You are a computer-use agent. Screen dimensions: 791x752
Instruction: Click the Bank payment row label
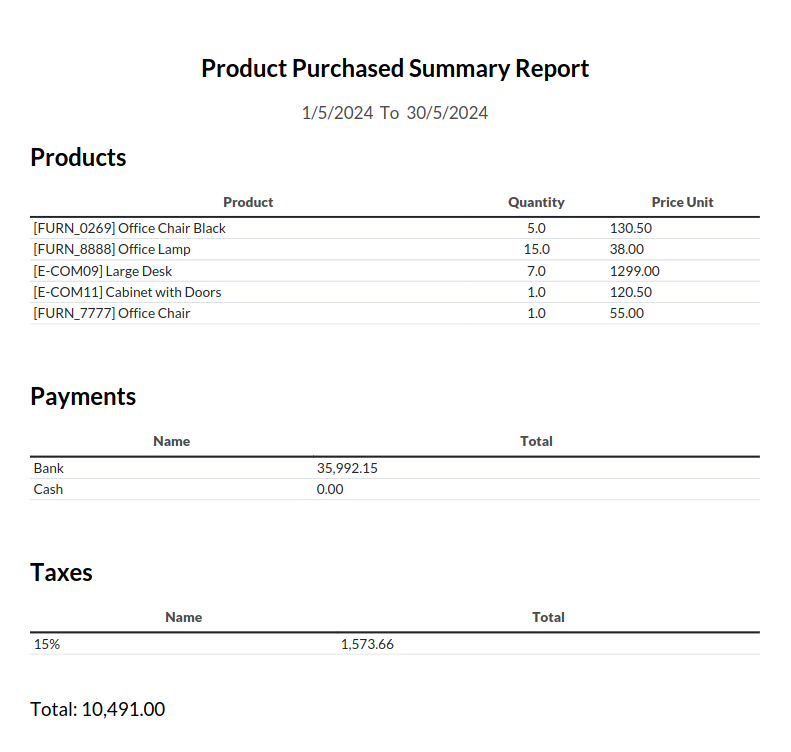click(49, 468)
